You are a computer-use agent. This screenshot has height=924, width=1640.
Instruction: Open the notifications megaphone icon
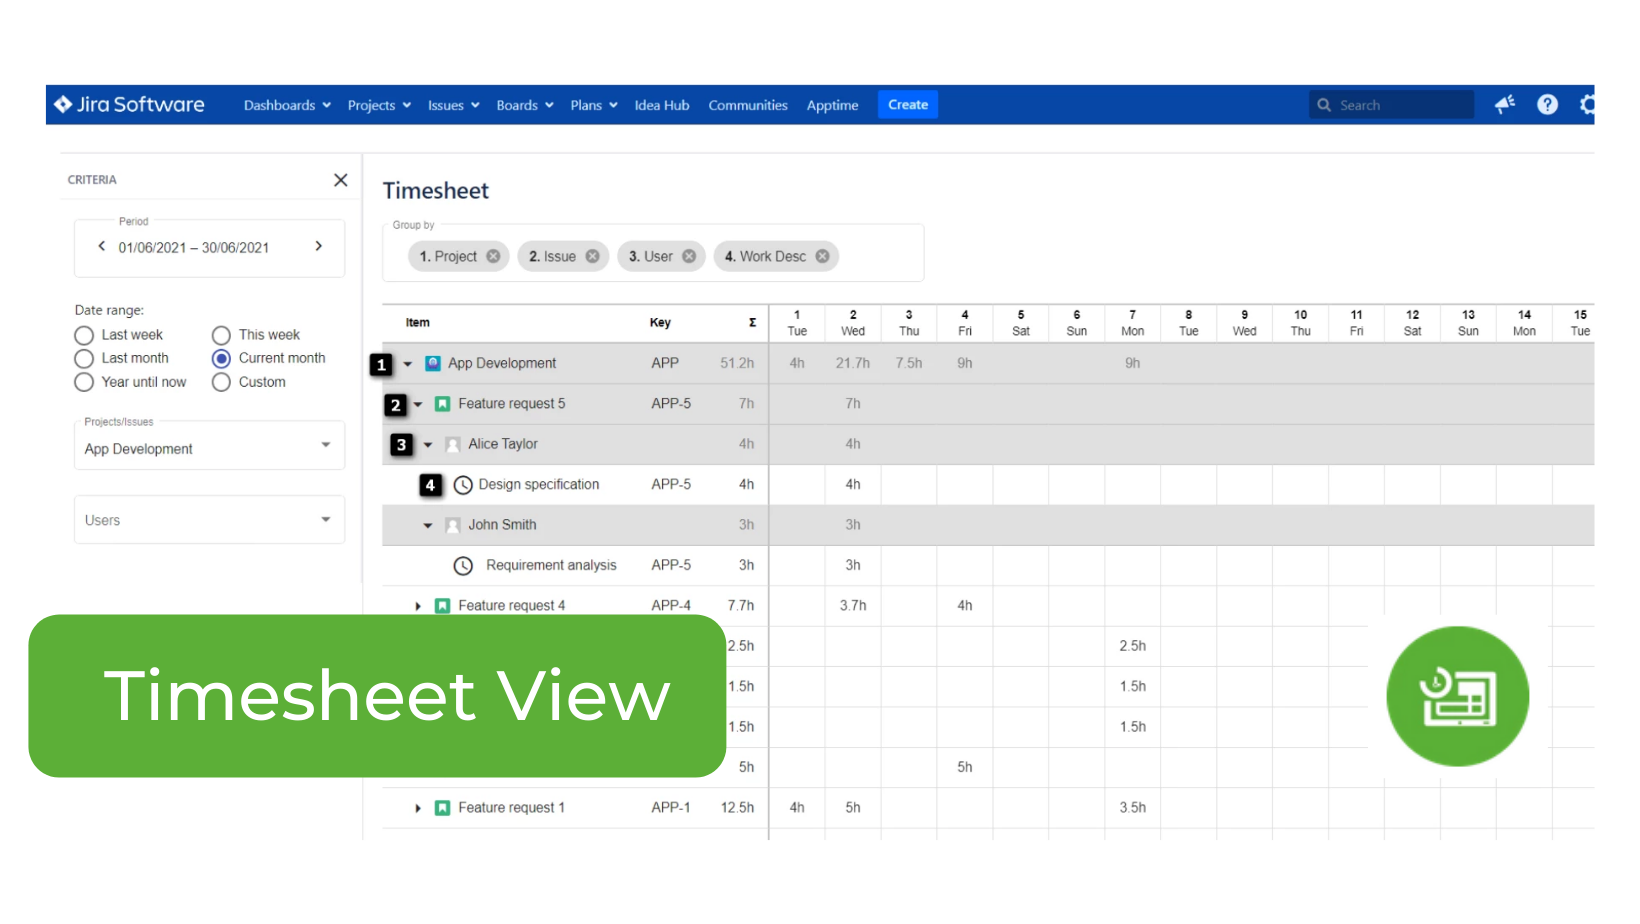click(x=1505, y=105)
